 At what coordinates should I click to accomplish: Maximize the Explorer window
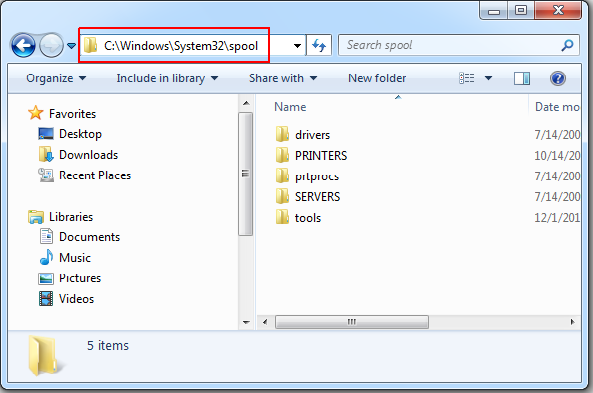[x=521, y=10]
